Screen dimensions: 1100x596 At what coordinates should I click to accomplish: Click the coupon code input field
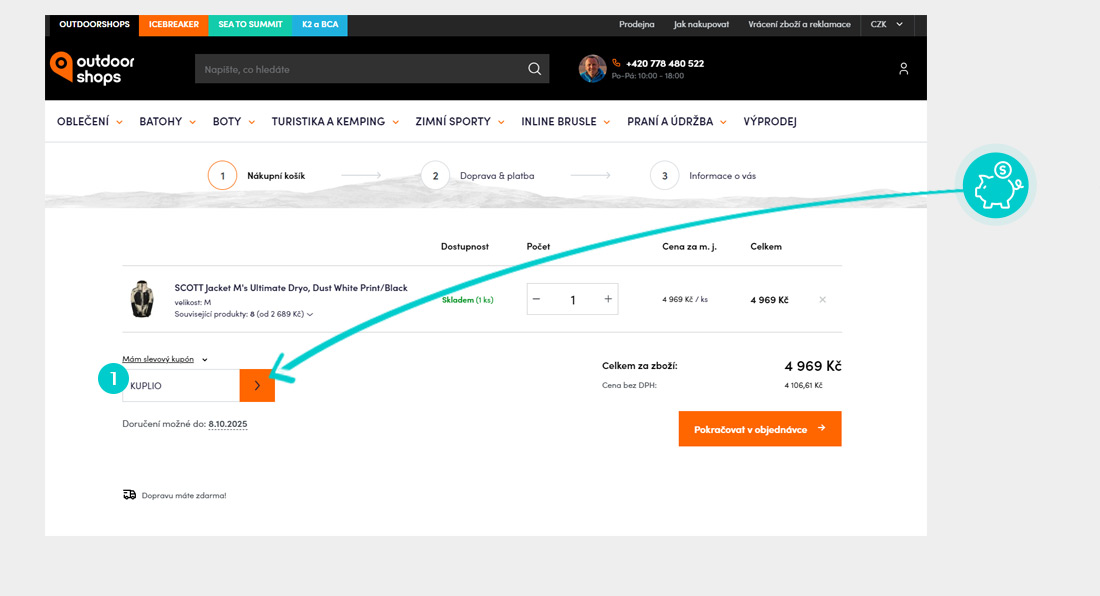pyautogui.click(x=182, y=385)
